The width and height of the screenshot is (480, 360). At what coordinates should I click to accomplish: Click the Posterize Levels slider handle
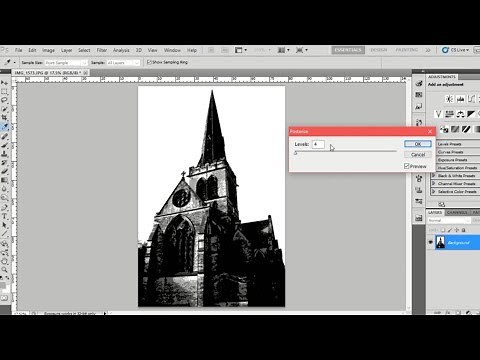click(295, 153)
